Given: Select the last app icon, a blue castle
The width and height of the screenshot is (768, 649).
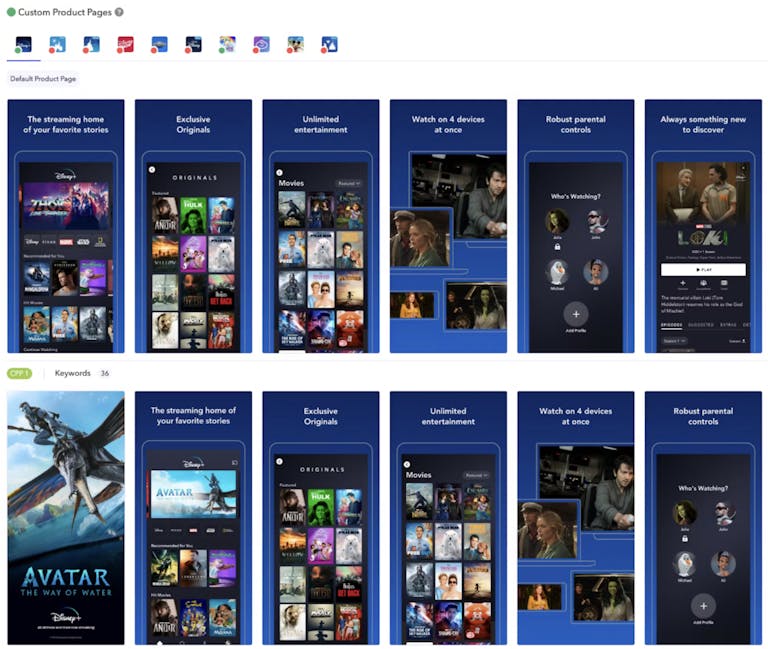Looking at the screenshot, I should pos(329,44).
